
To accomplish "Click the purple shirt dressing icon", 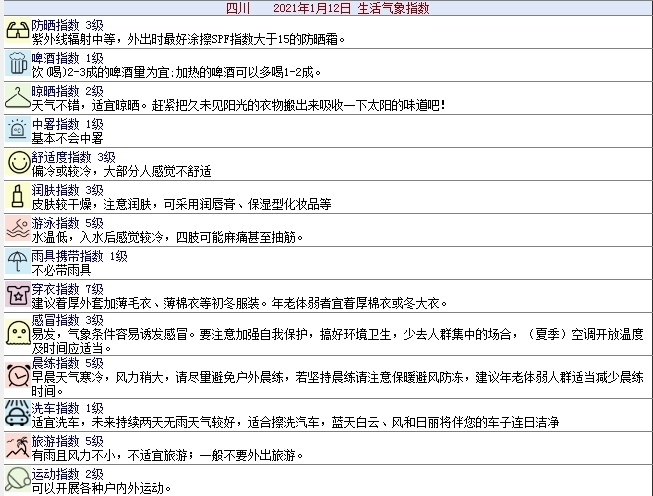I will pos(16,295).
